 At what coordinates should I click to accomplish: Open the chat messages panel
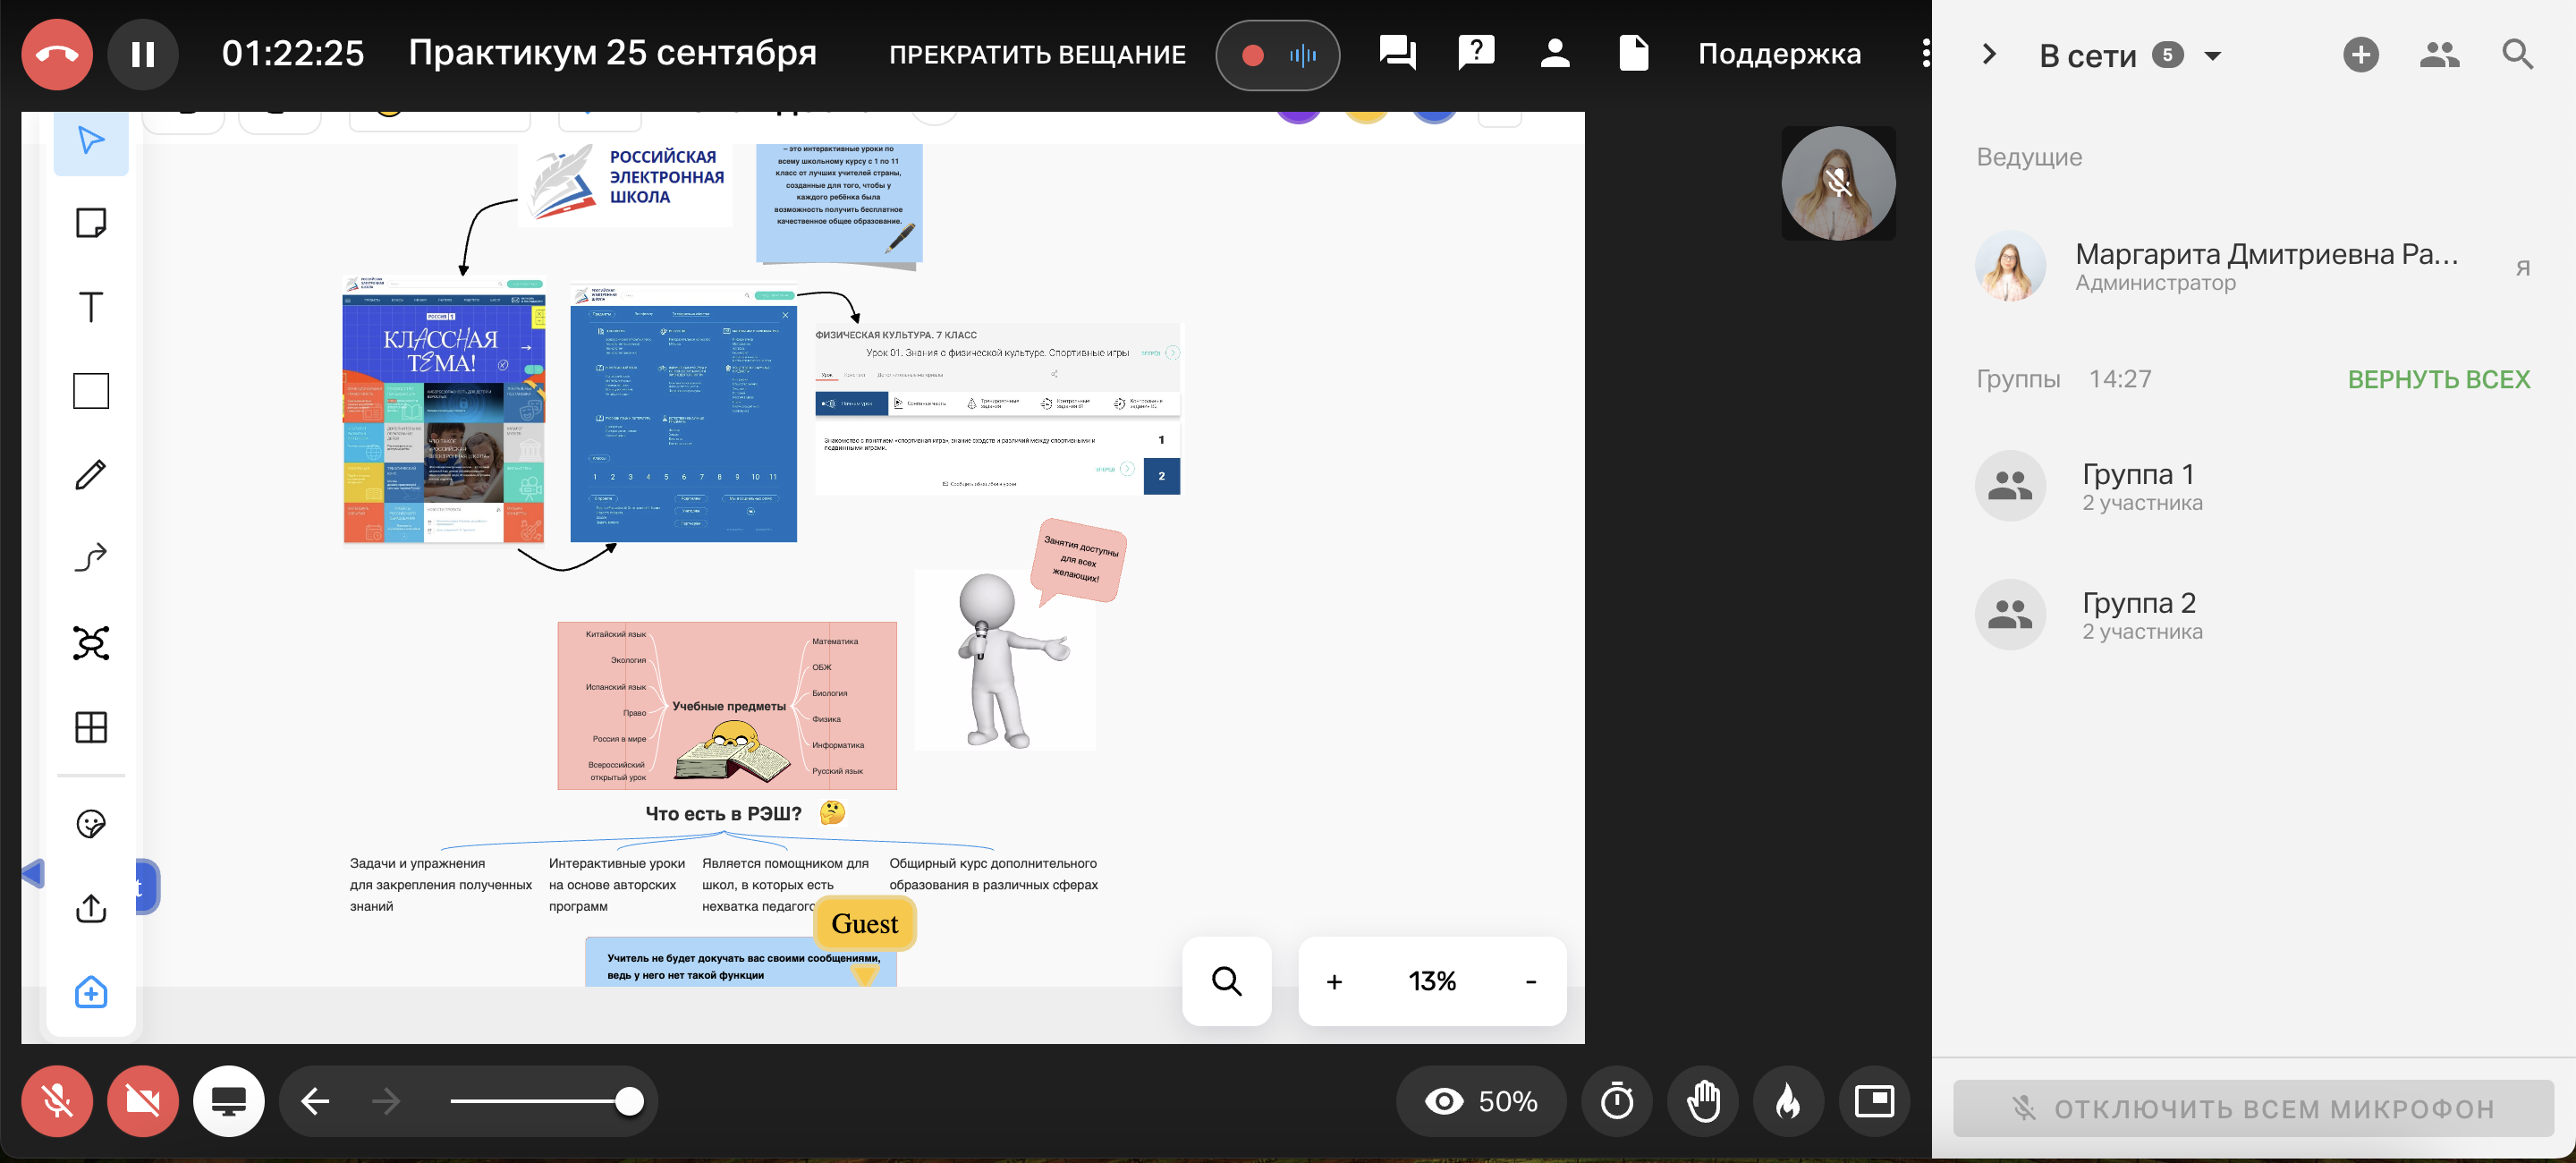coord(1397,54)
